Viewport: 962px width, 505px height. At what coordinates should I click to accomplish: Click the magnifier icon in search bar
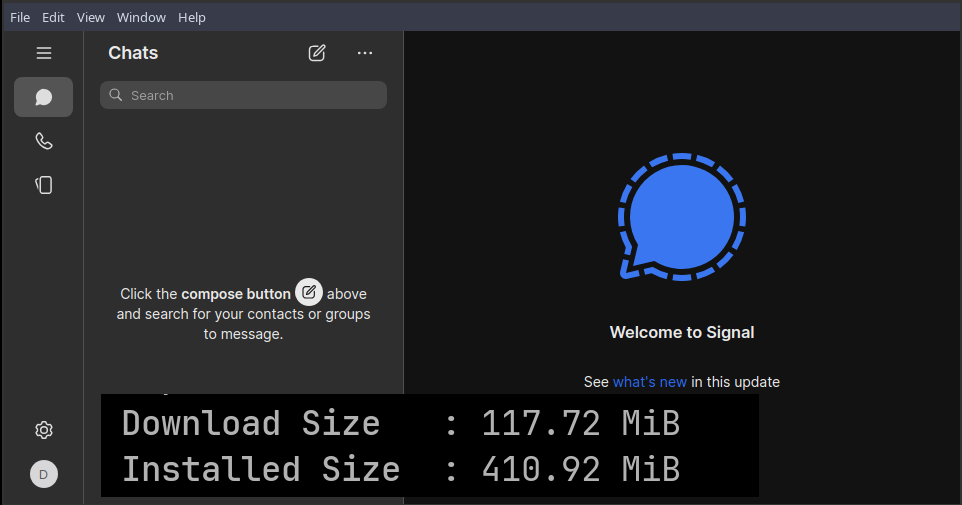[x=117, y=96]
